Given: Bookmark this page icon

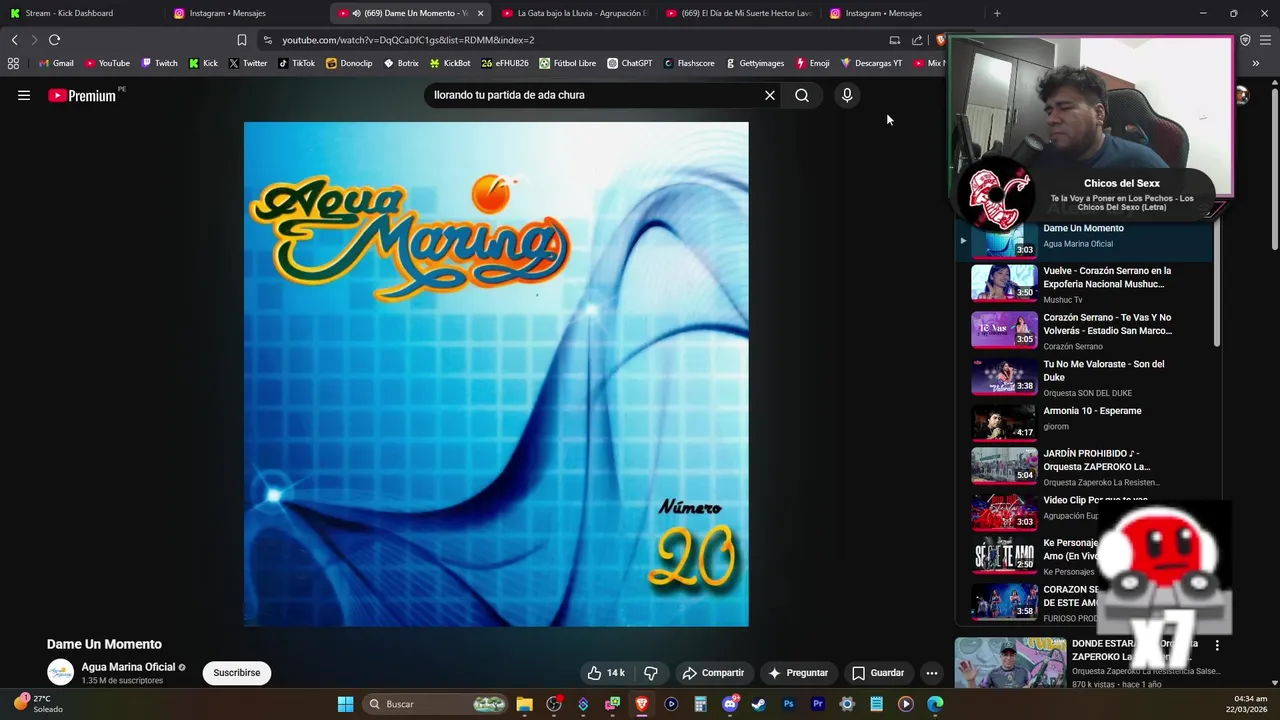Looking at the screenshot, I should pyautogui.click(x=241, y=40).
